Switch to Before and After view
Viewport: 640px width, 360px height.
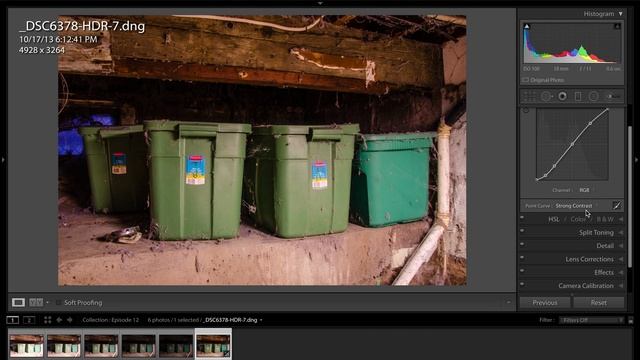(x=36, y=302)
